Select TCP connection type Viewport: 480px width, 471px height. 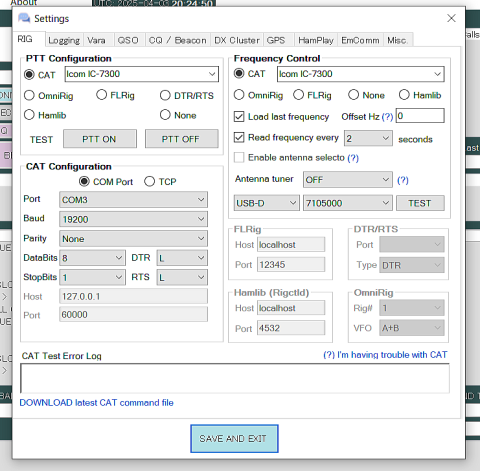tap(149, 181)
